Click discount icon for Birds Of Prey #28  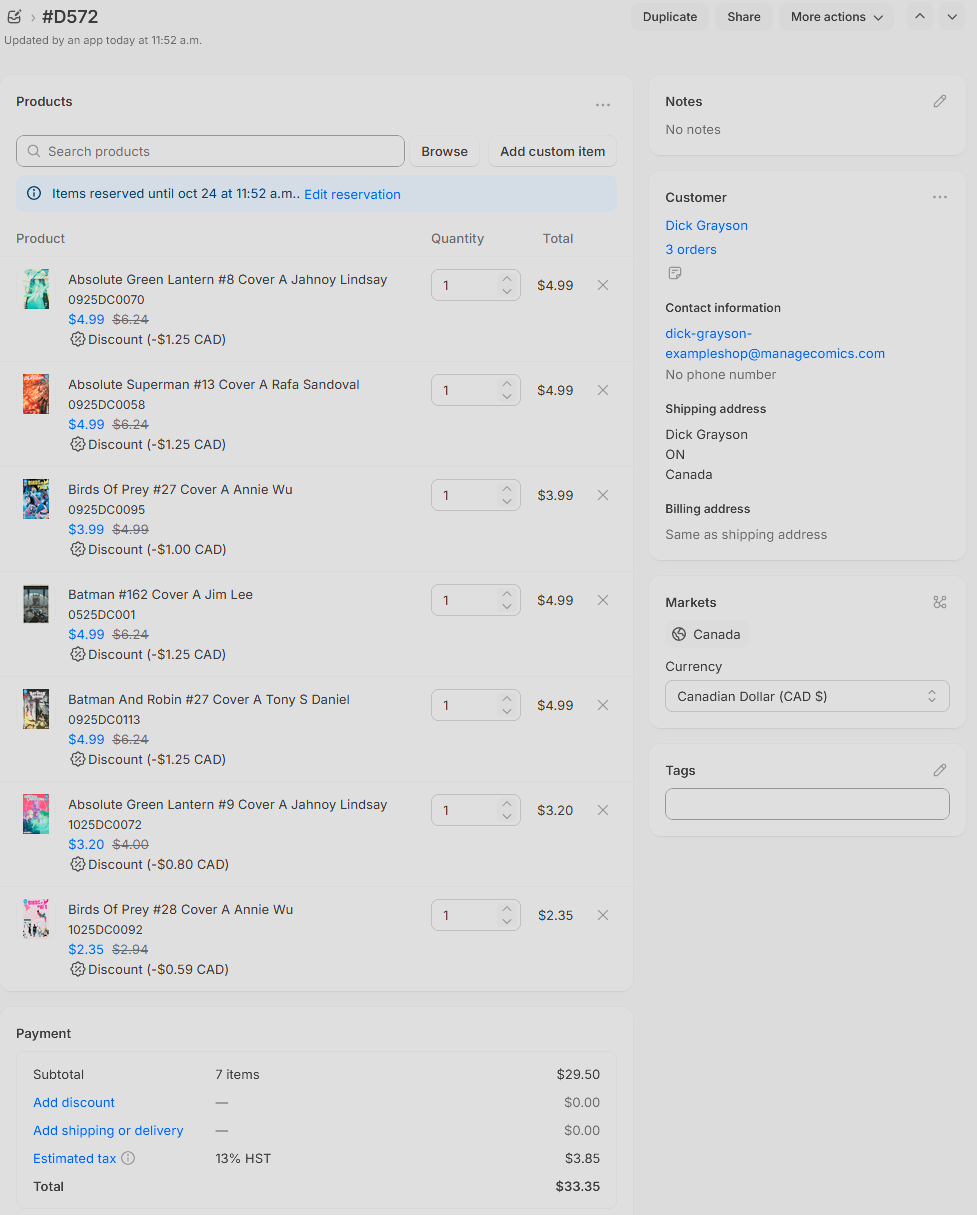click(78, 969)
